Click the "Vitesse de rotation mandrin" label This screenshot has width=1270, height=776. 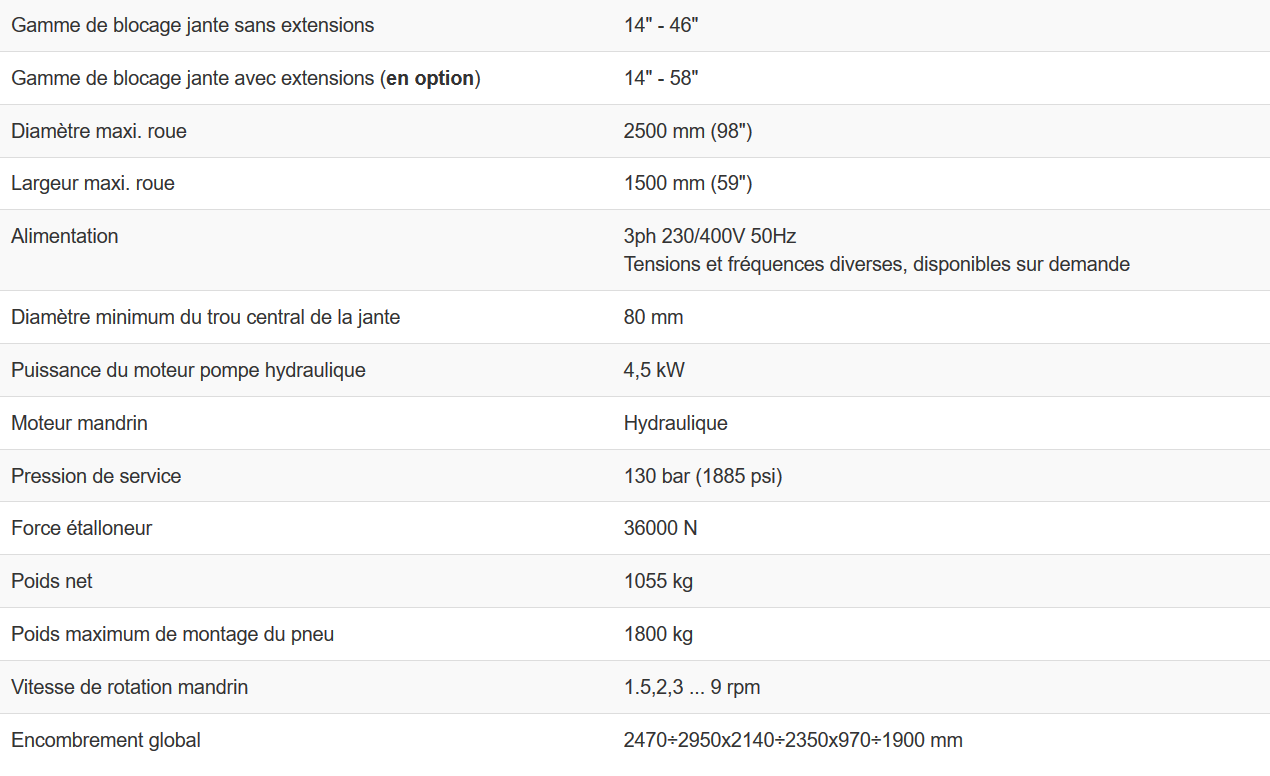pos(129,687)
